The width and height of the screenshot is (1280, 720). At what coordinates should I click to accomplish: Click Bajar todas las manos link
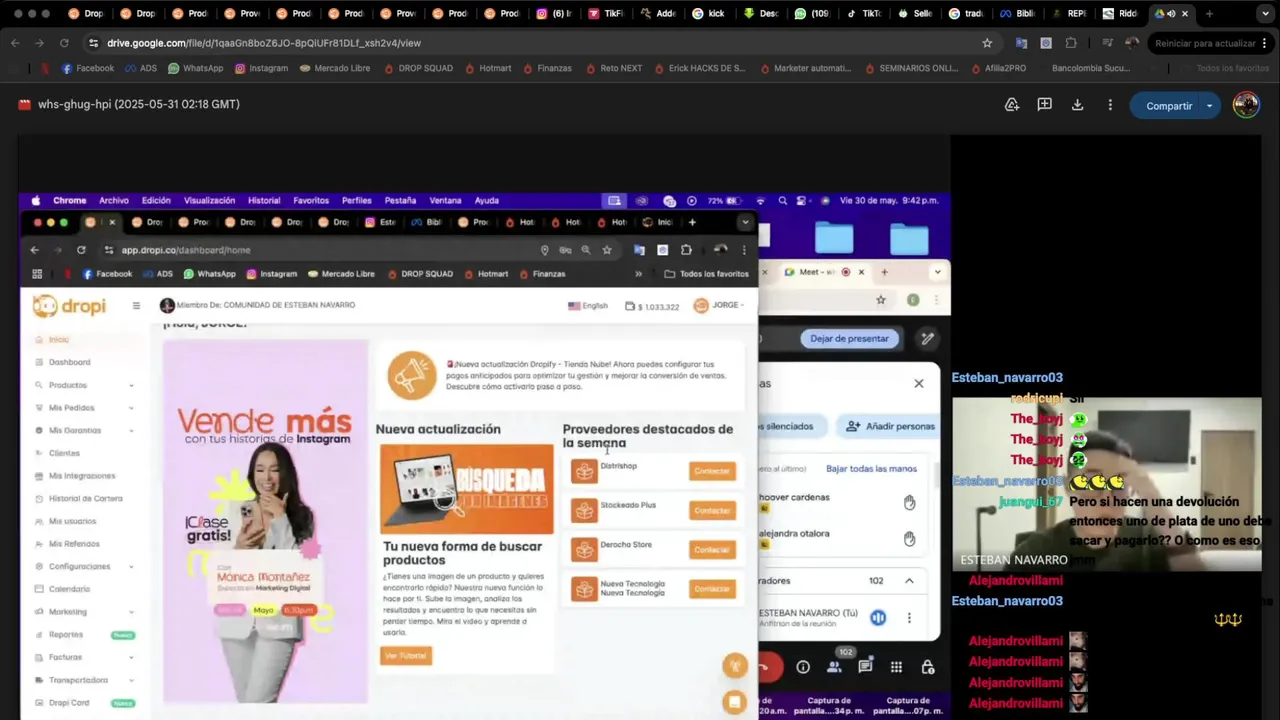871,468
